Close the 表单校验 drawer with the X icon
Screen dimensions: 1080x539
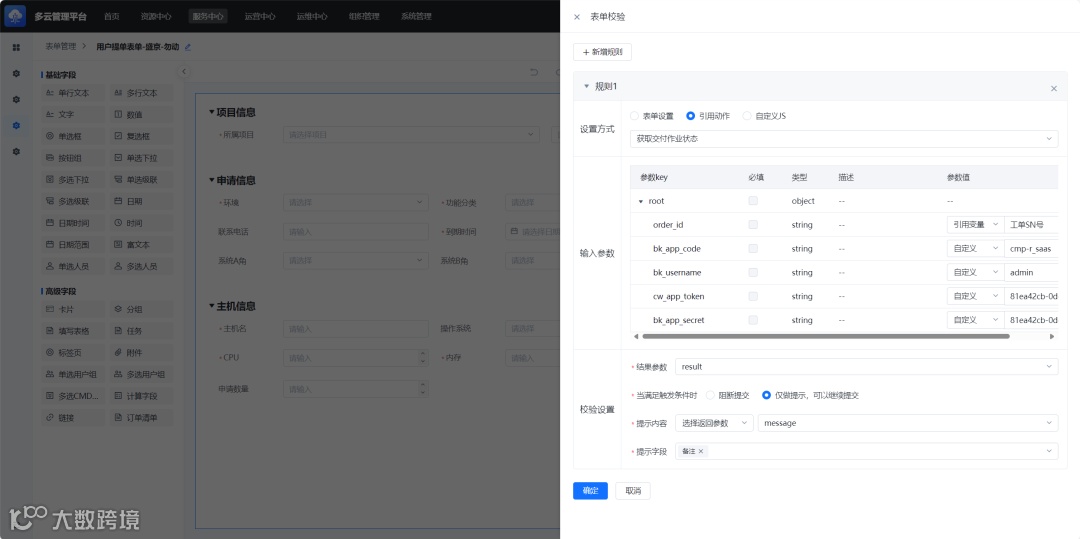[577, 17]
